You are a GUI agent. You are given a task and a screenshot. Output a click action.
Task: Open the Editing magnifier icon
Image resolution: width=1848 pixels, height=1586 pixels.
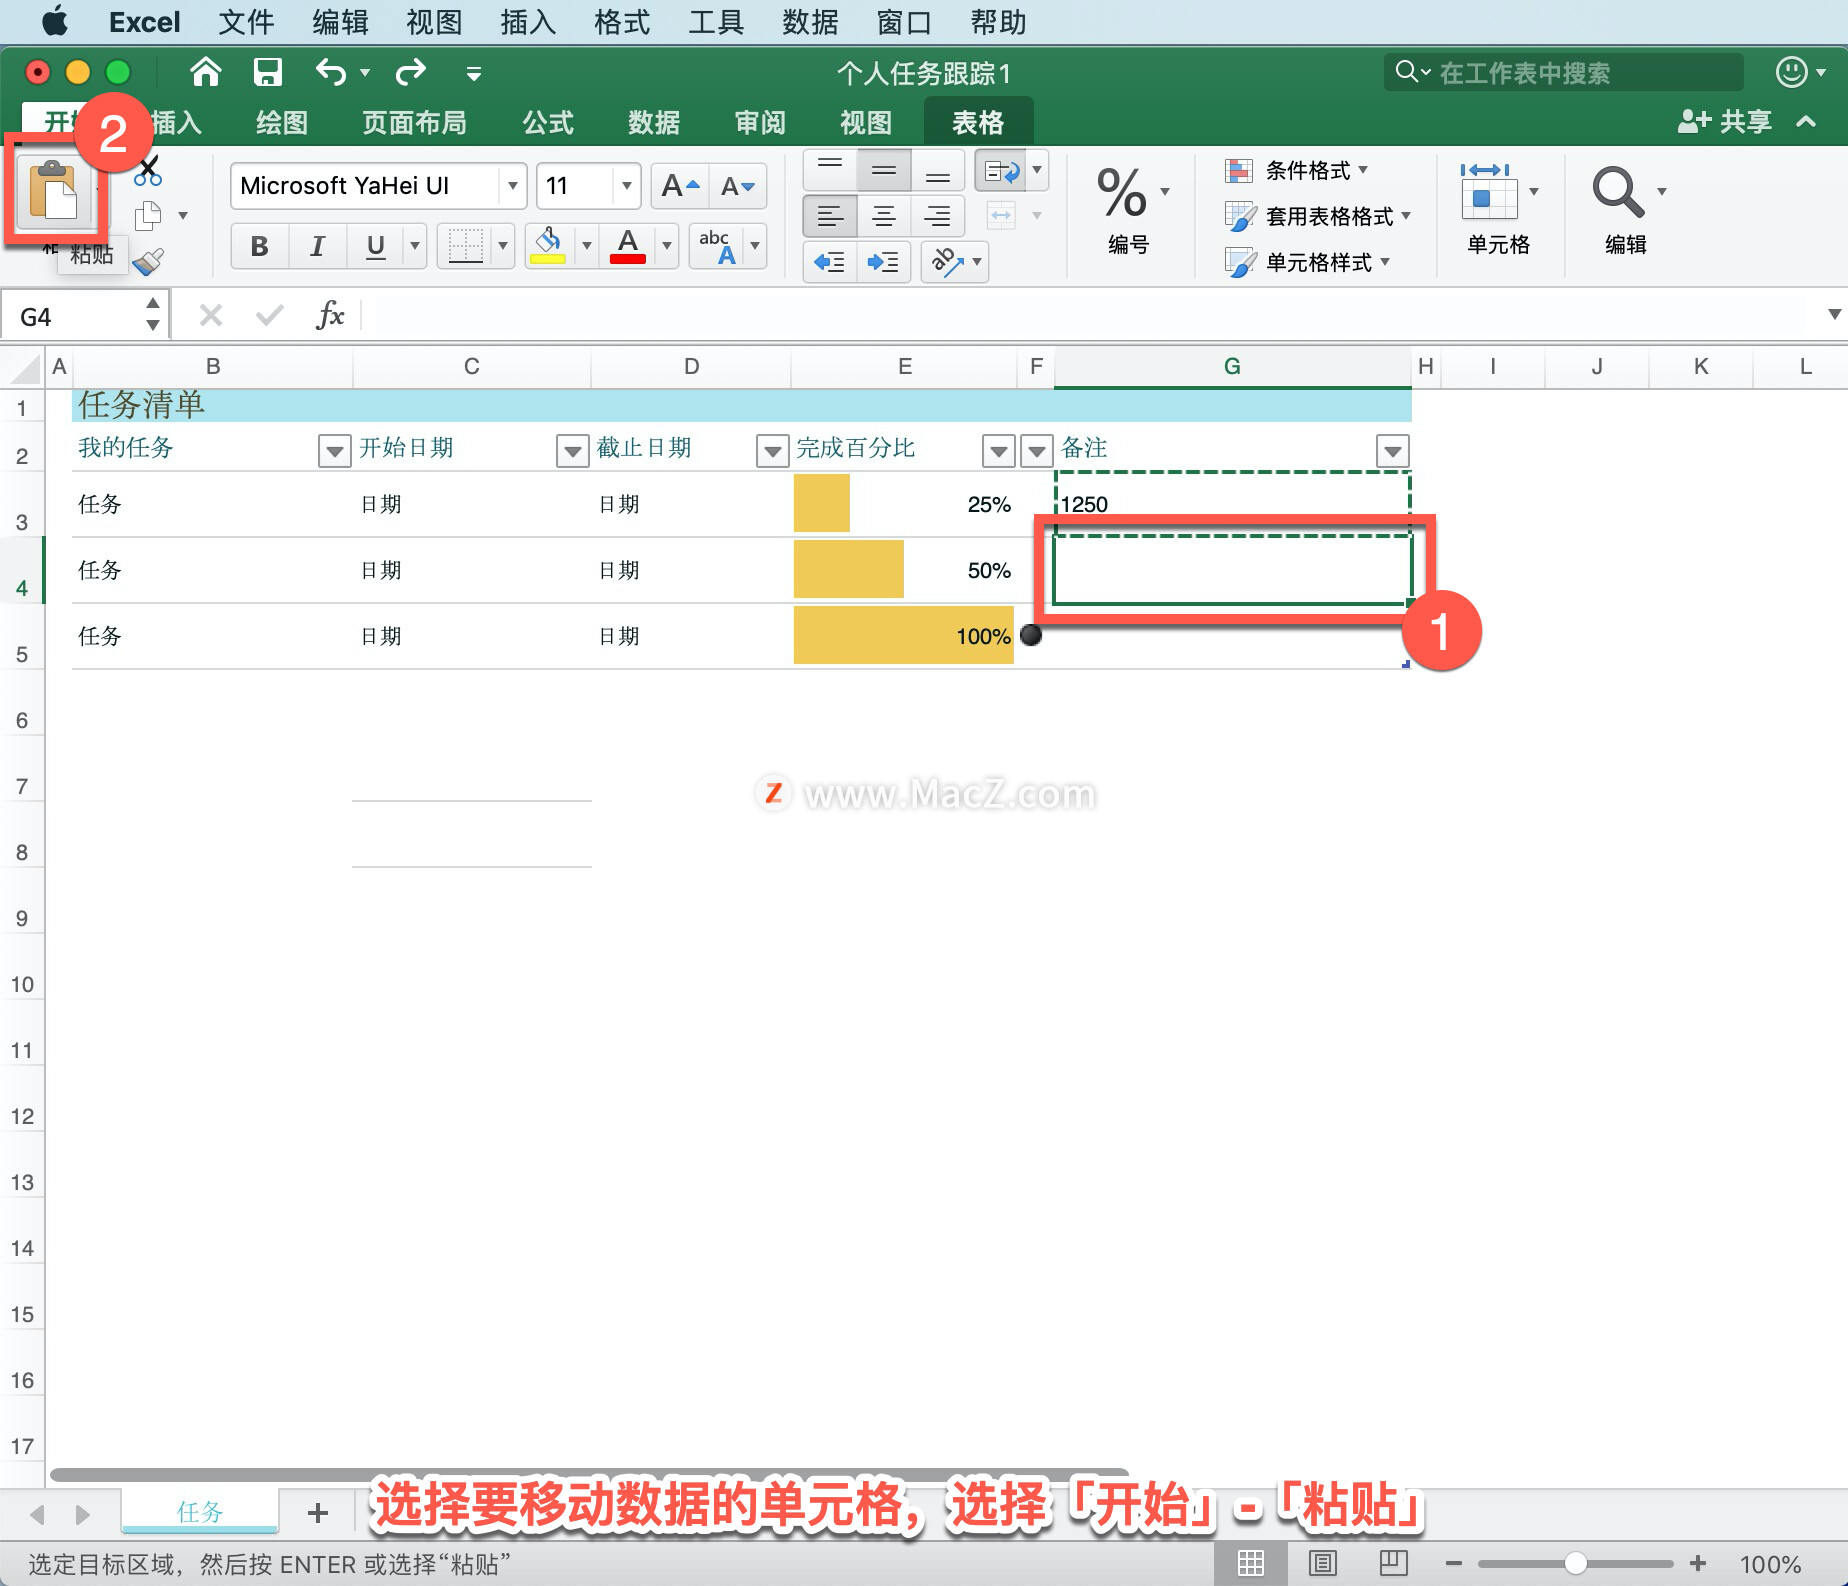1618,191
